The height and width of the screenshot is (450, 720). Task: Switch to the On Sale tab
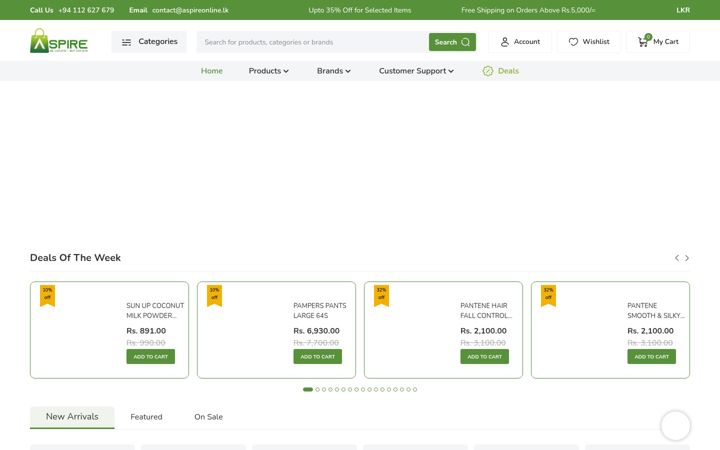tap(208, 417)
